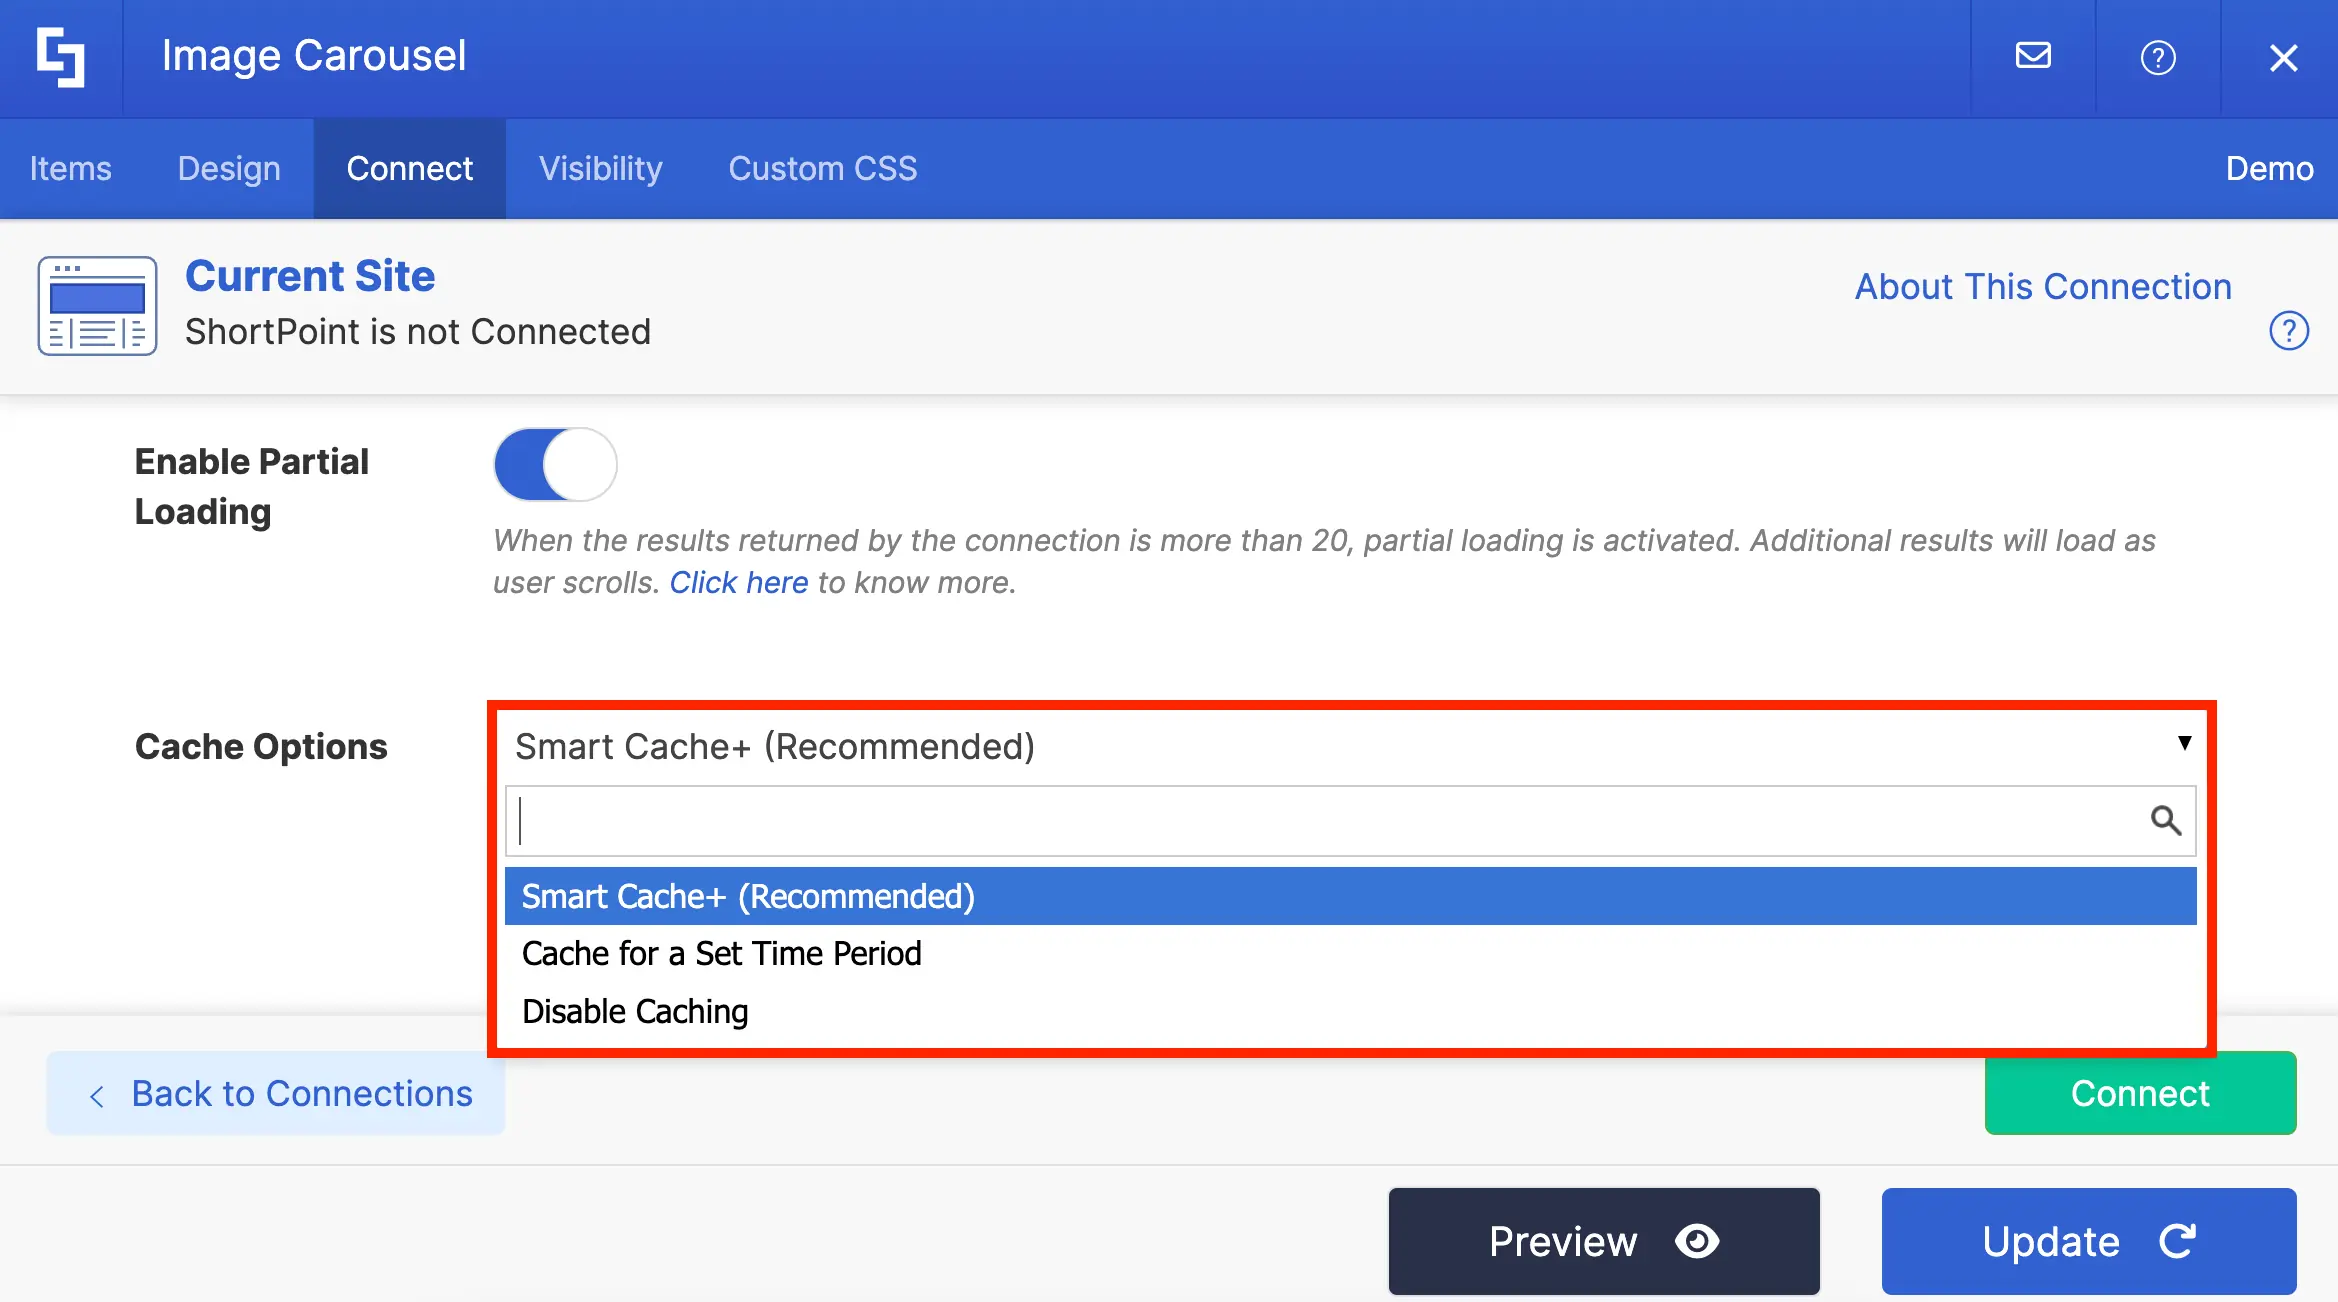The image size is (2338, 1302).
Task: Open the Custom CSS tab
Action: click(x=822, y=168)
